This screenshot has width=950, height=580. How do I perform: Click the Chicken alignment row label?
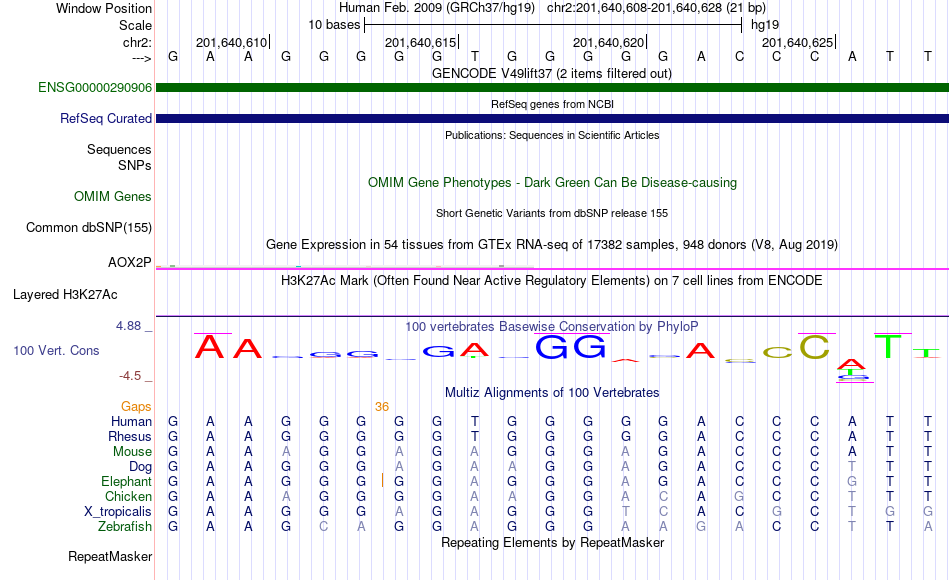pyautogui.click(x=128, y=496)
